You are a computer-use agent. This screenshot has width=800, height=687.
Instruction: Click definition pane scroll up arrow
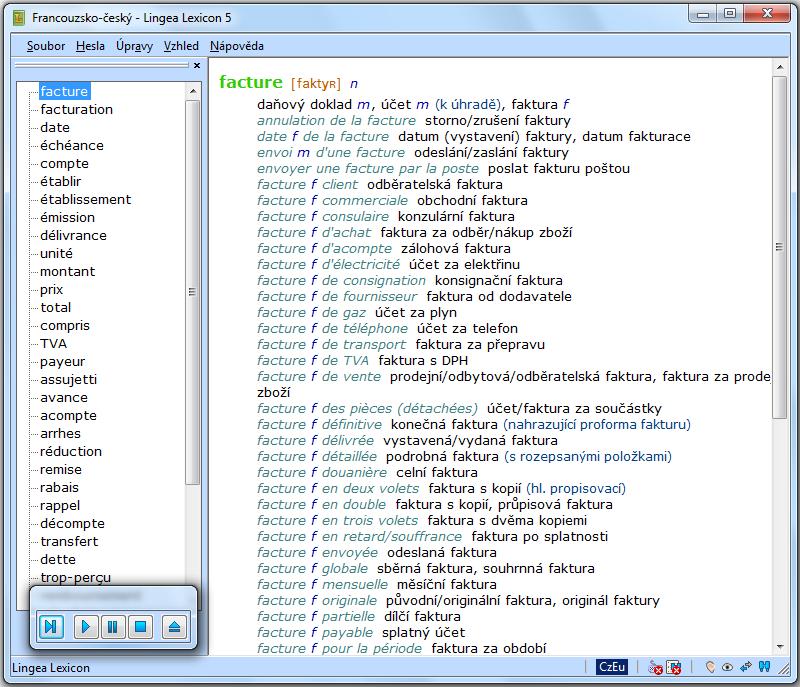pos(780,67)
